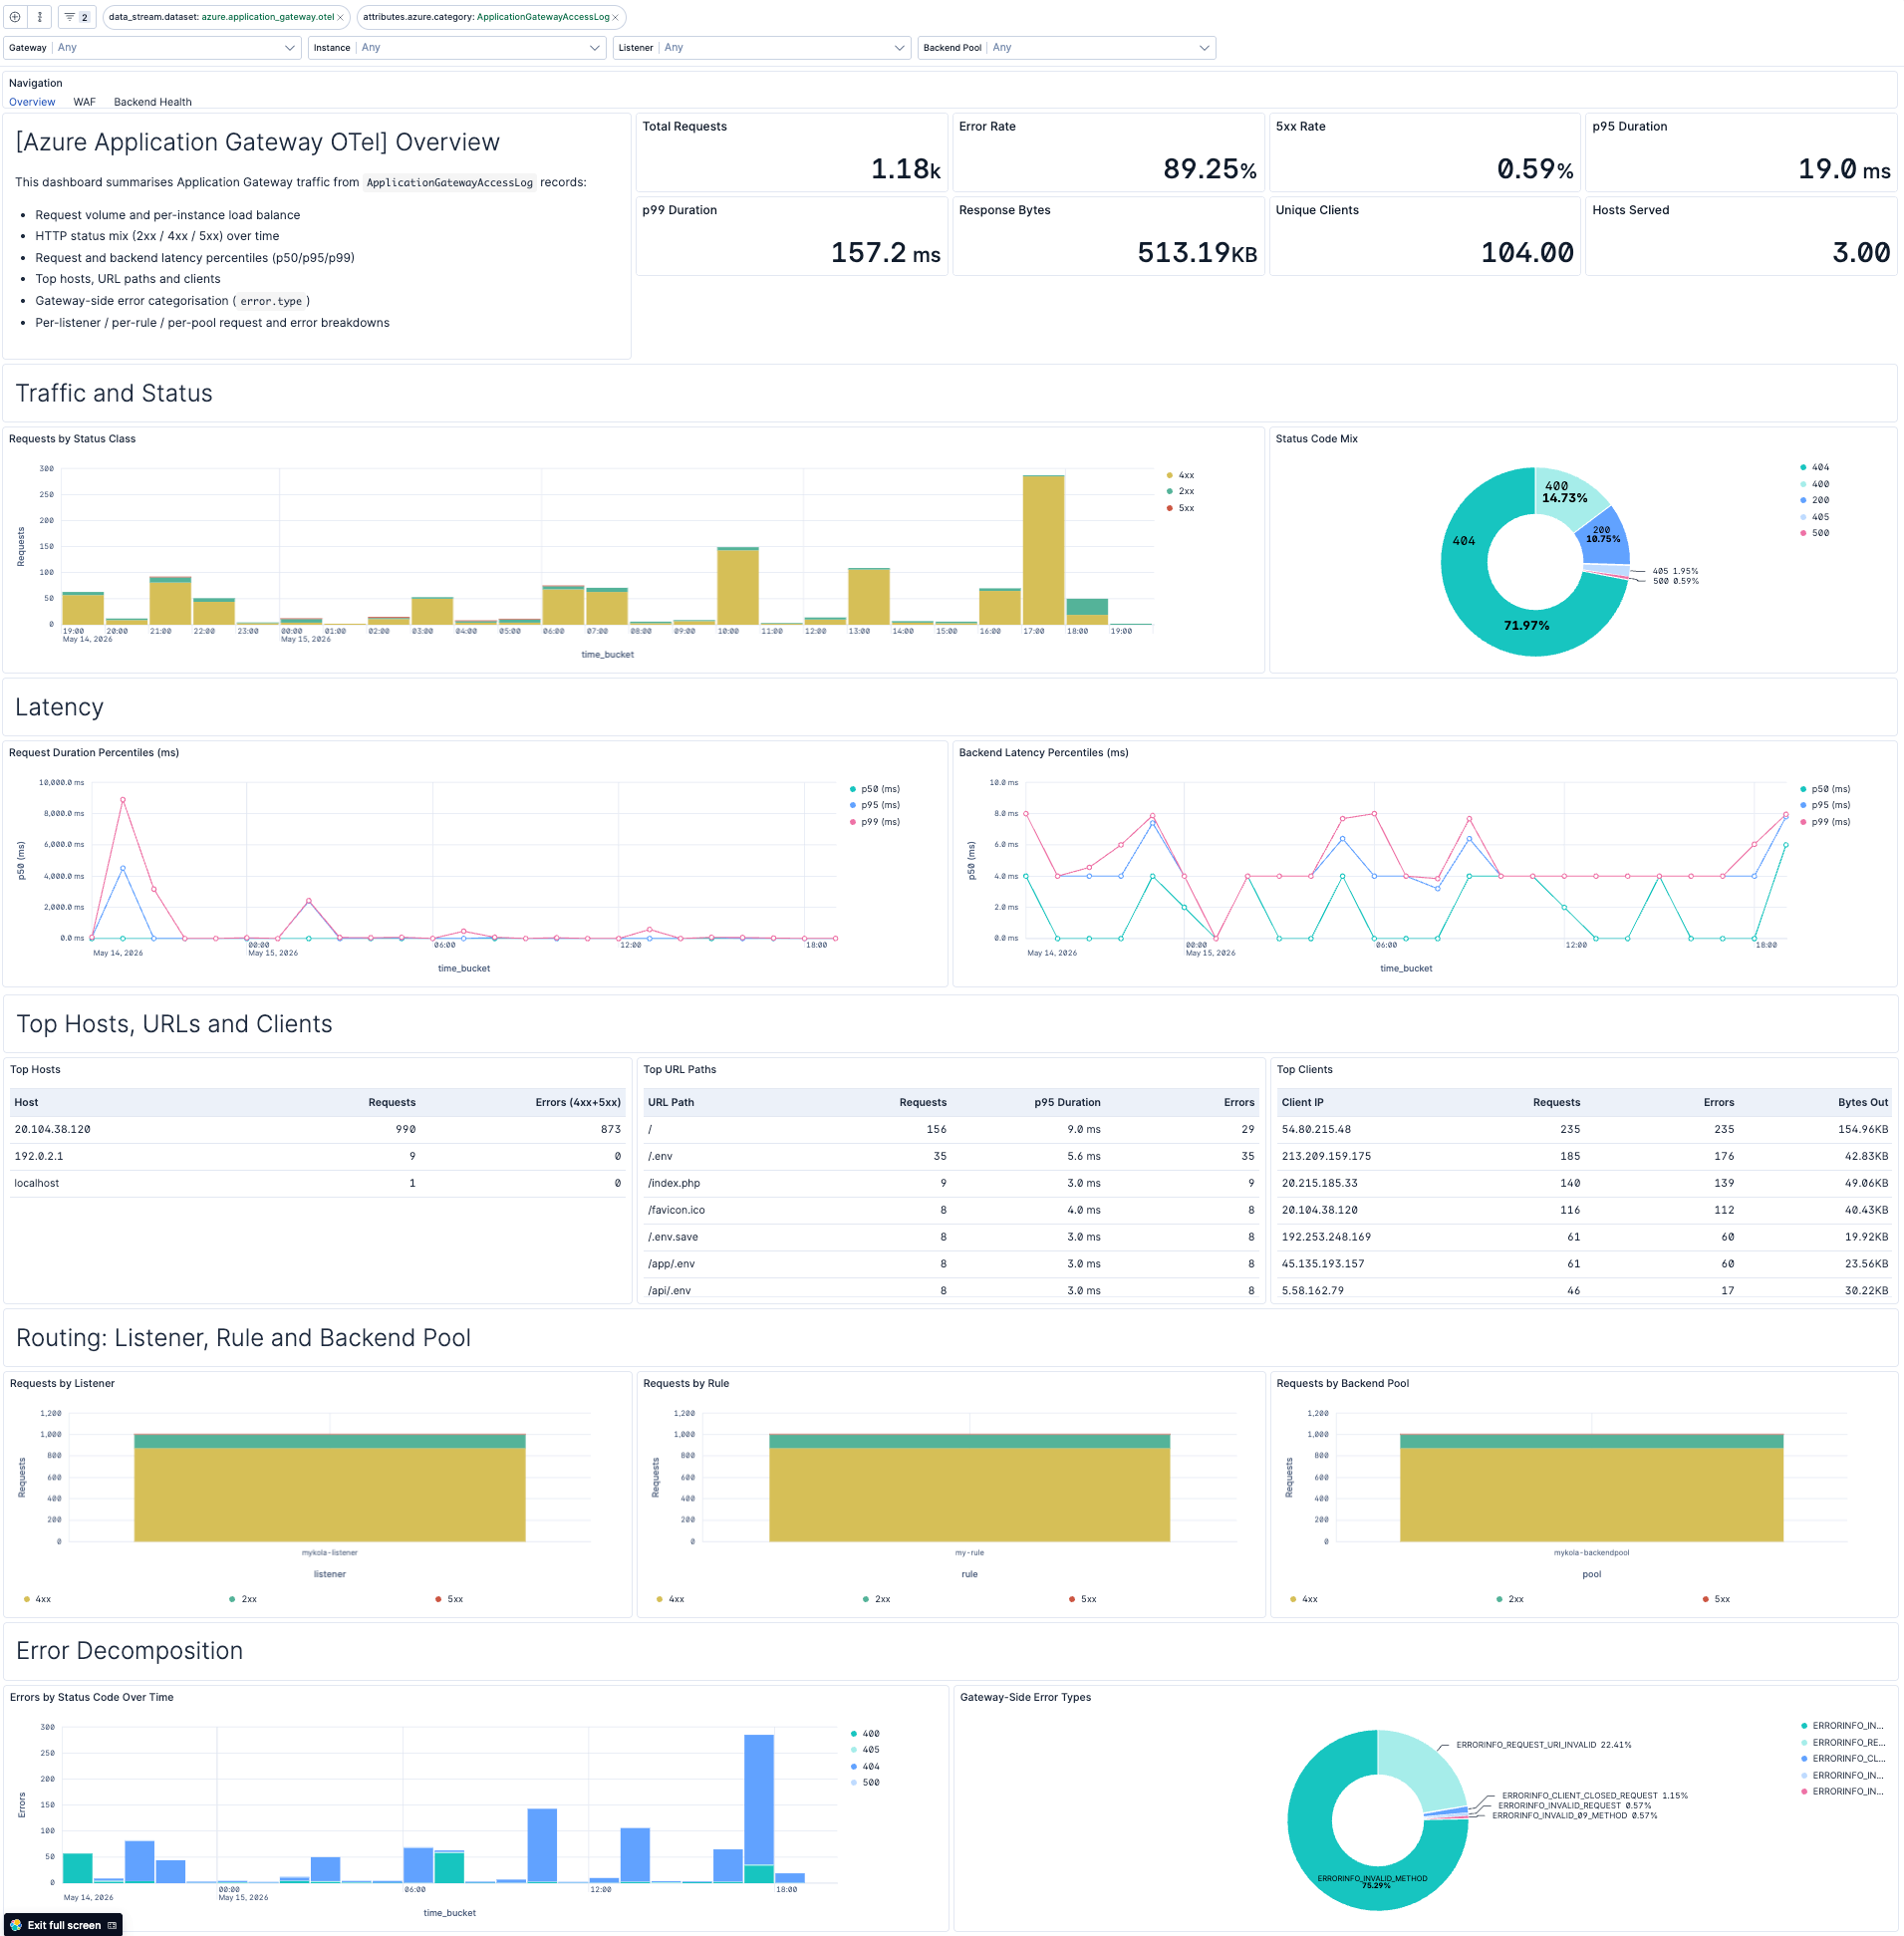1904x1936 pixels.
Task: Select host 20.104.38.120 in Top Hosts
Action: tap(52, 1129)
